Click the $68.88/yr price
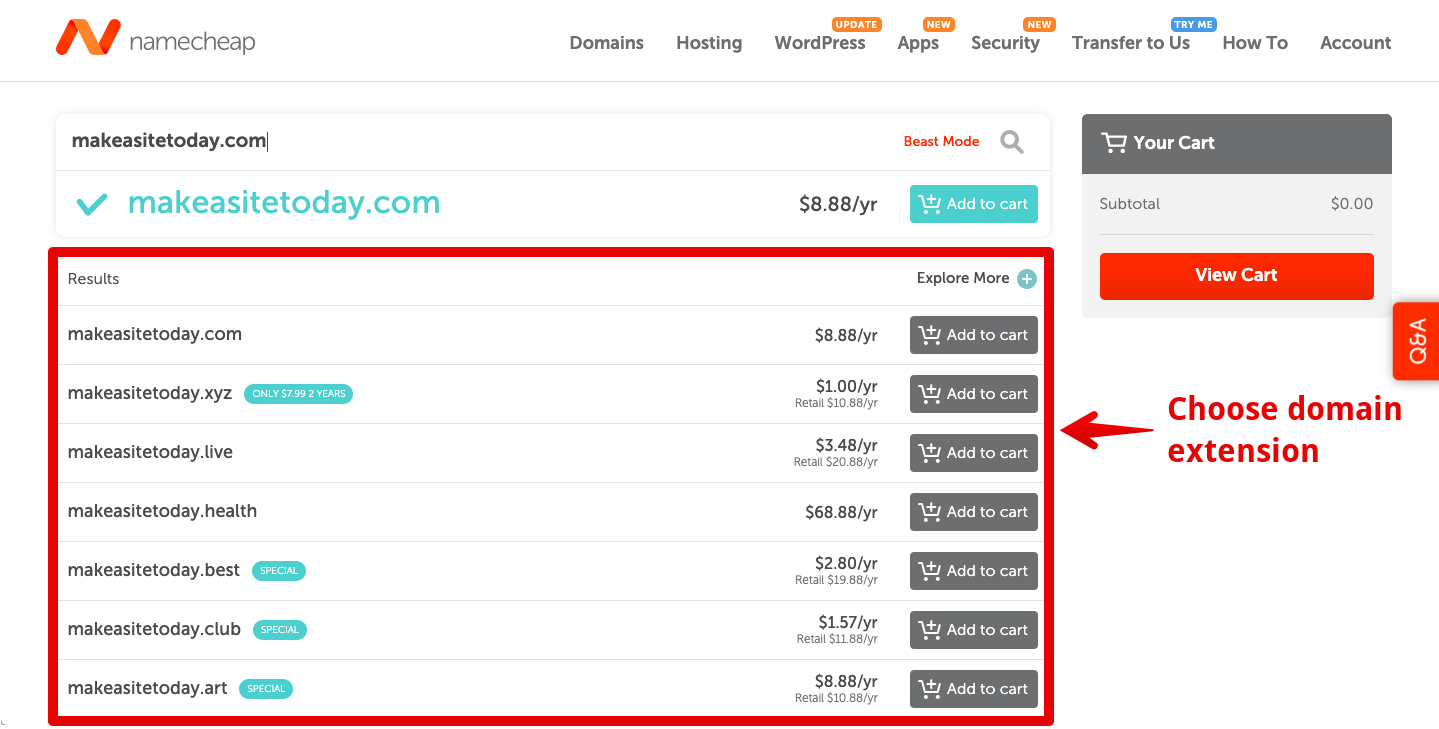This screenshot has width=1439, height=729. pos(841,513)
